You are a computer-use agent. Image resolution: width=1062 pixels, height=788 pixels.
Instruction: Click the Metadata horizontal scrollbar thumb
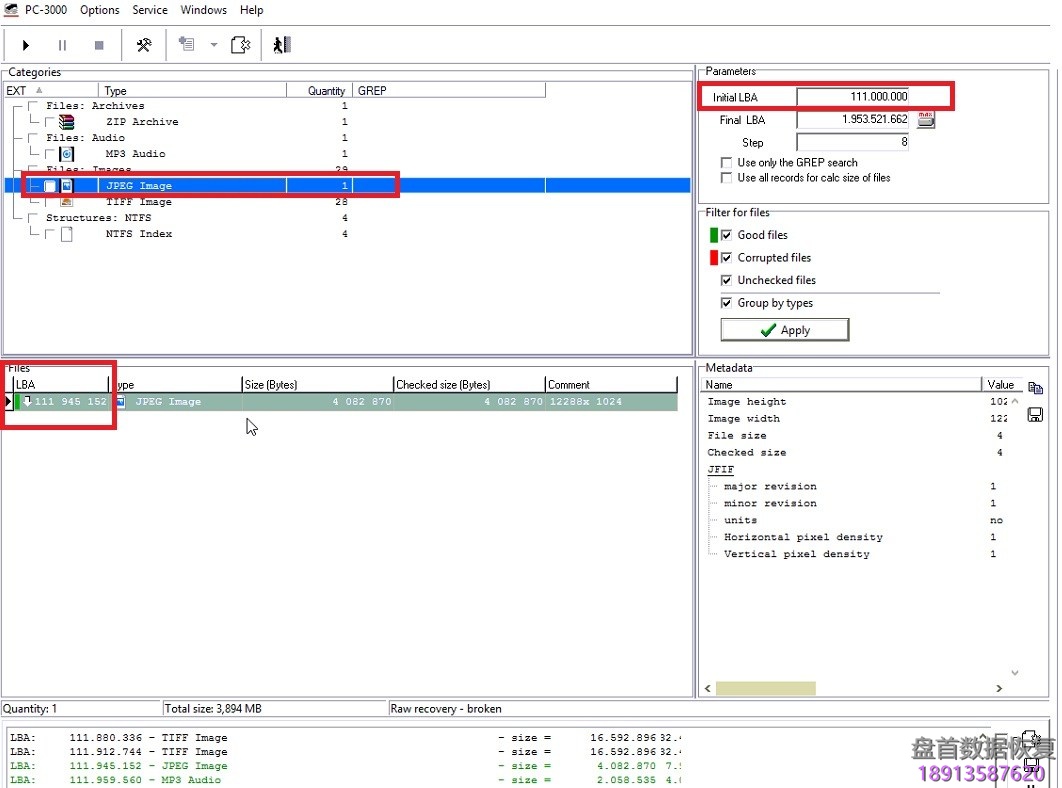(x=765, y=688)
